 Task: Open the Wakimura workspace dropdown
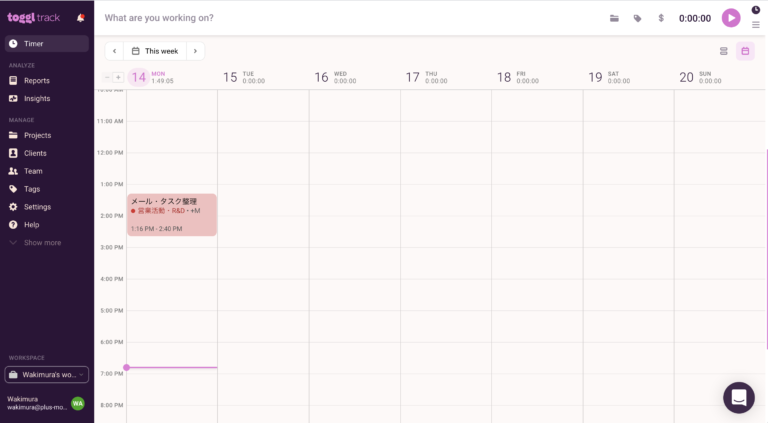(47, 375)
